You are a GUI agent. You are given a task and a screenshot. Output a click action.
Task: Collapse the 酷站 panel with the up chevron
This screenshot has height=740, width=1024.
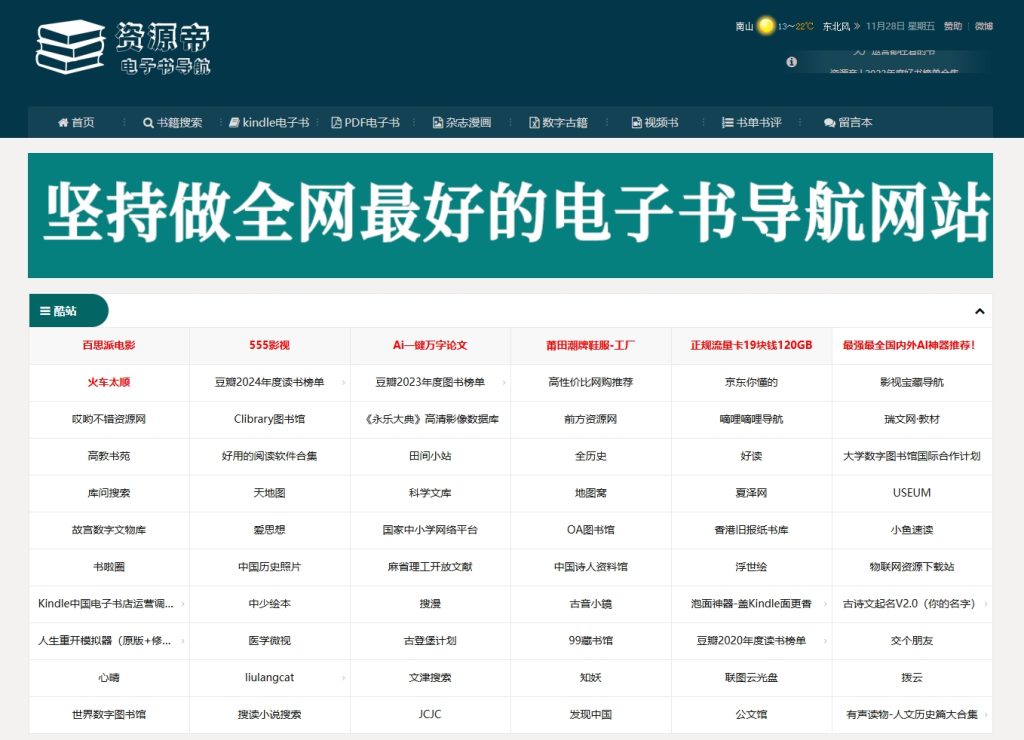pos(978,311)
